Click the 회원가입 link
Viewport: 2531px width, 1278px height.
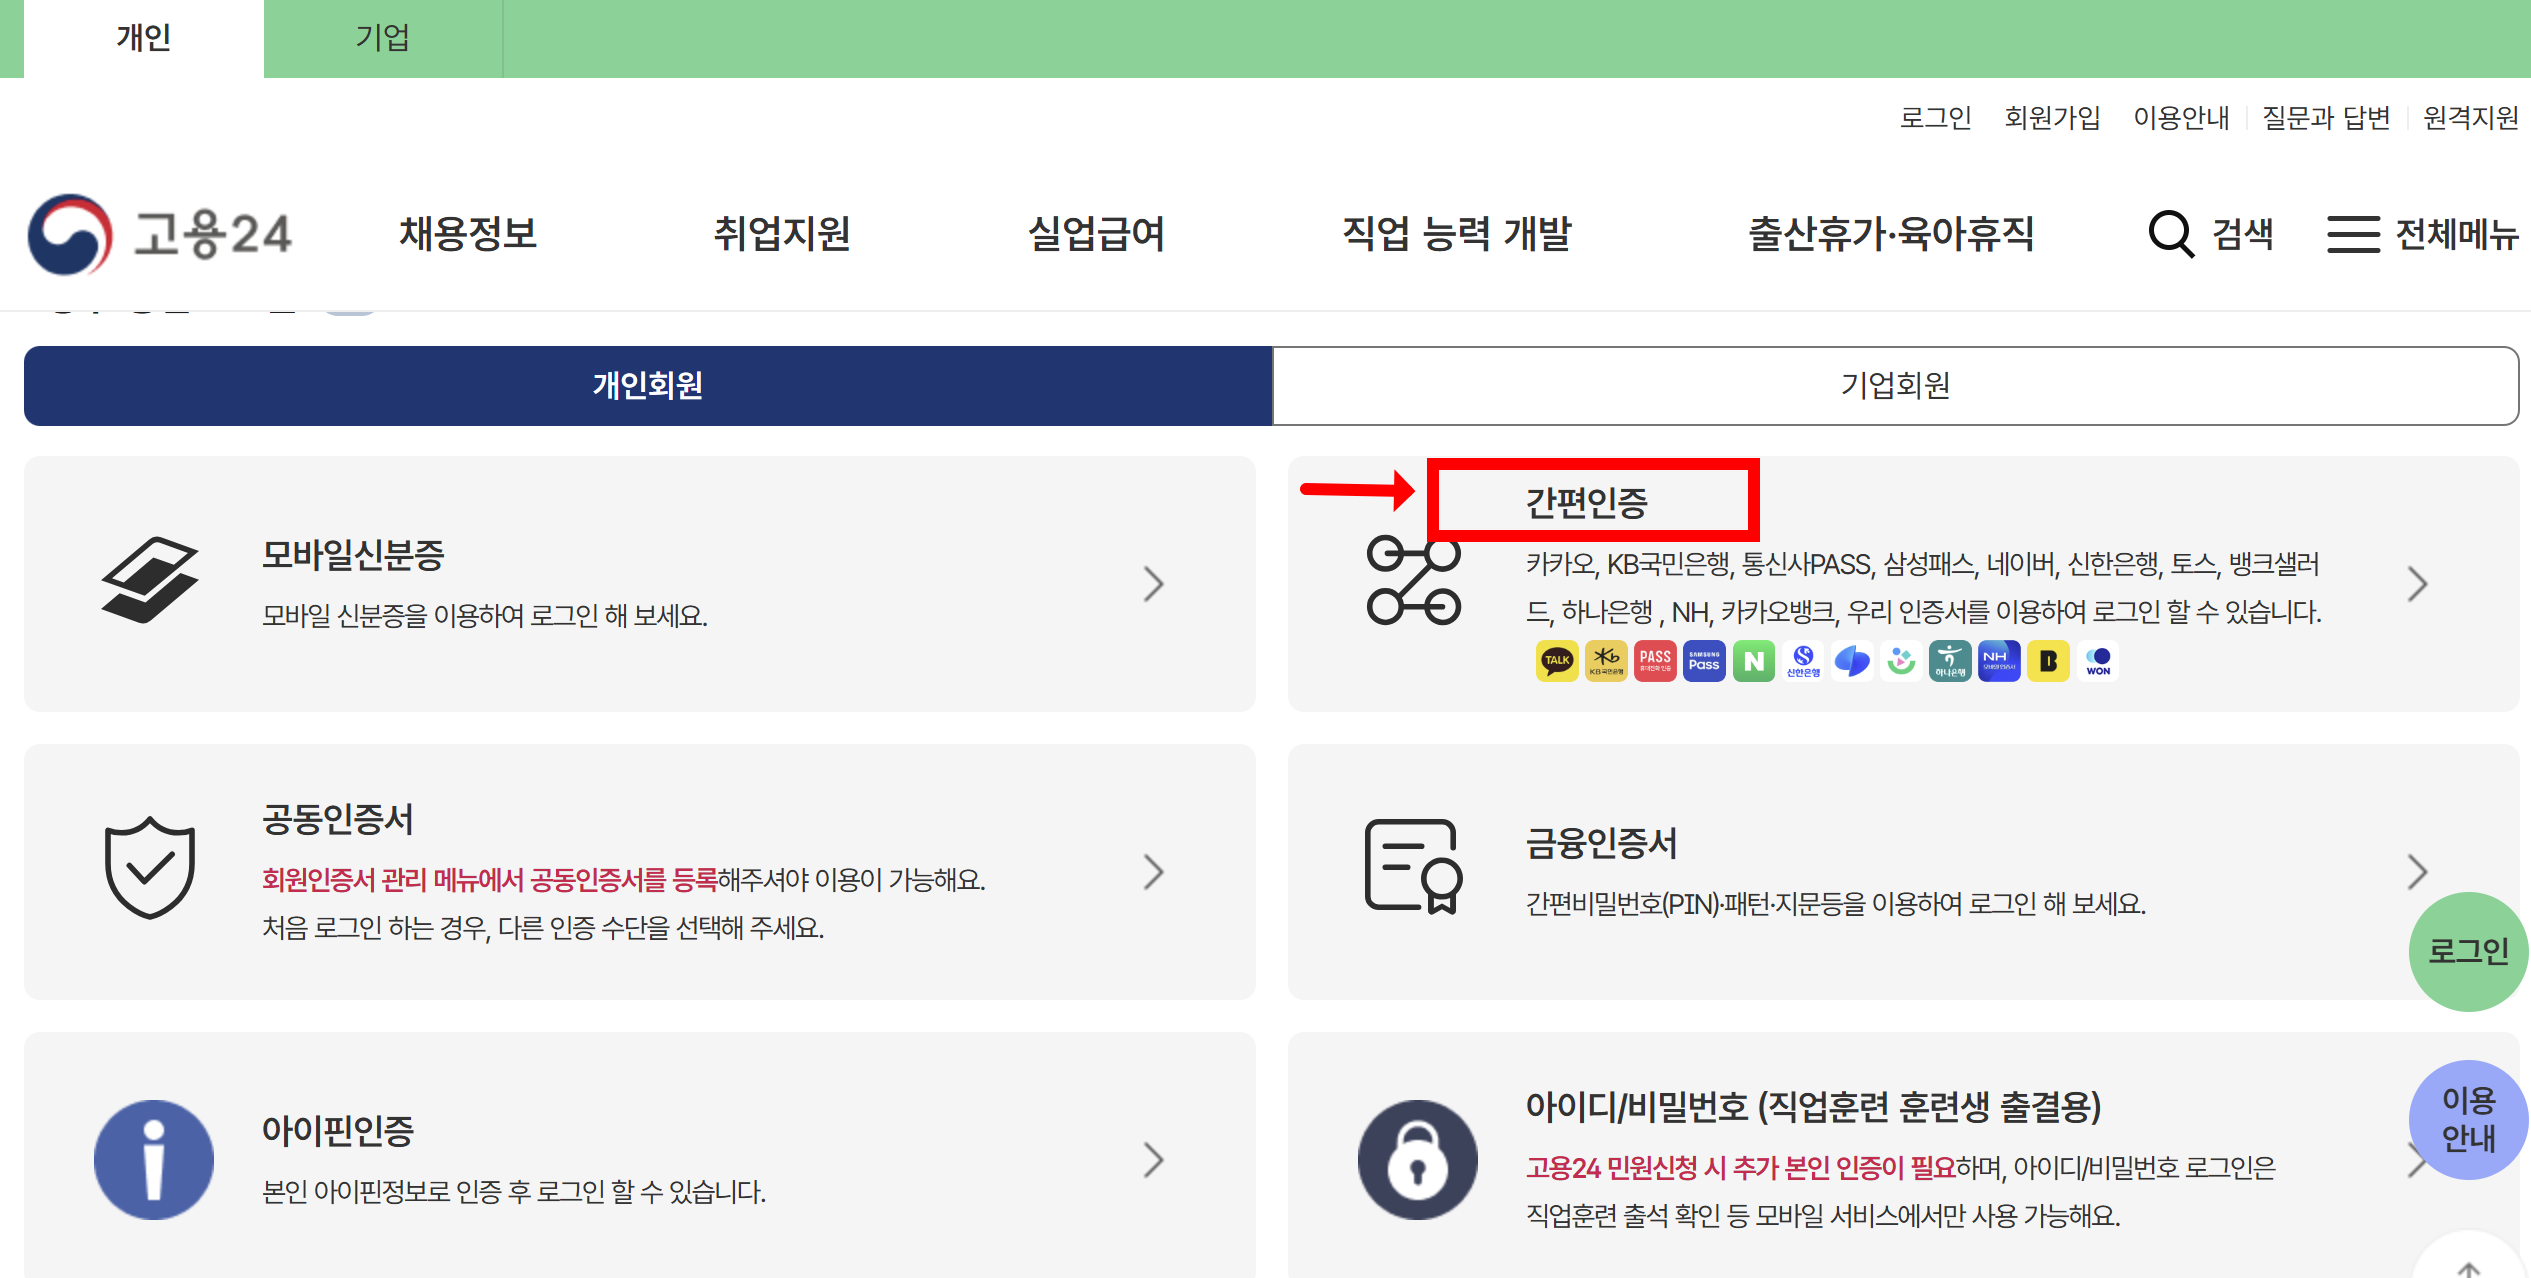click(x=2052, y=118)
